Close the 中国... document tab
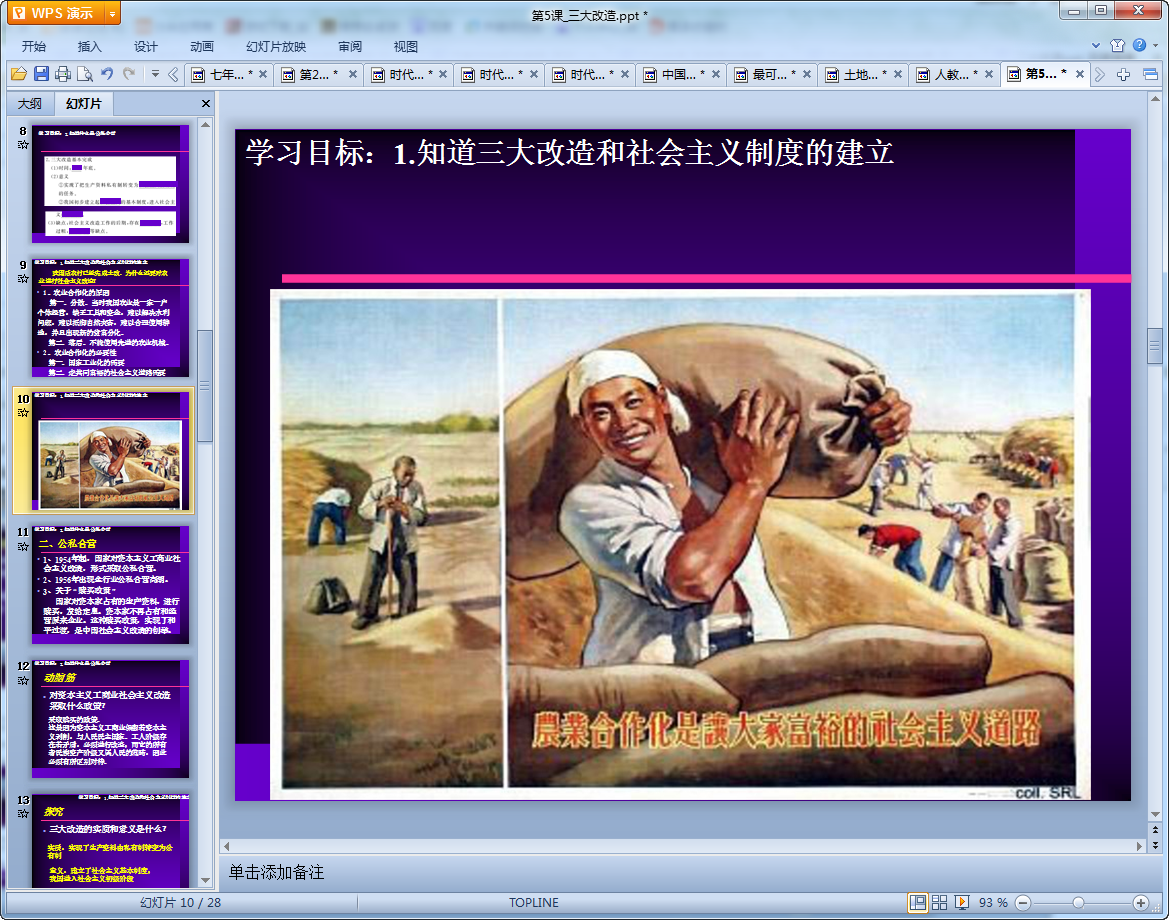The width and height of the screenshot is (1169, 920). click(x=716, y=74)
